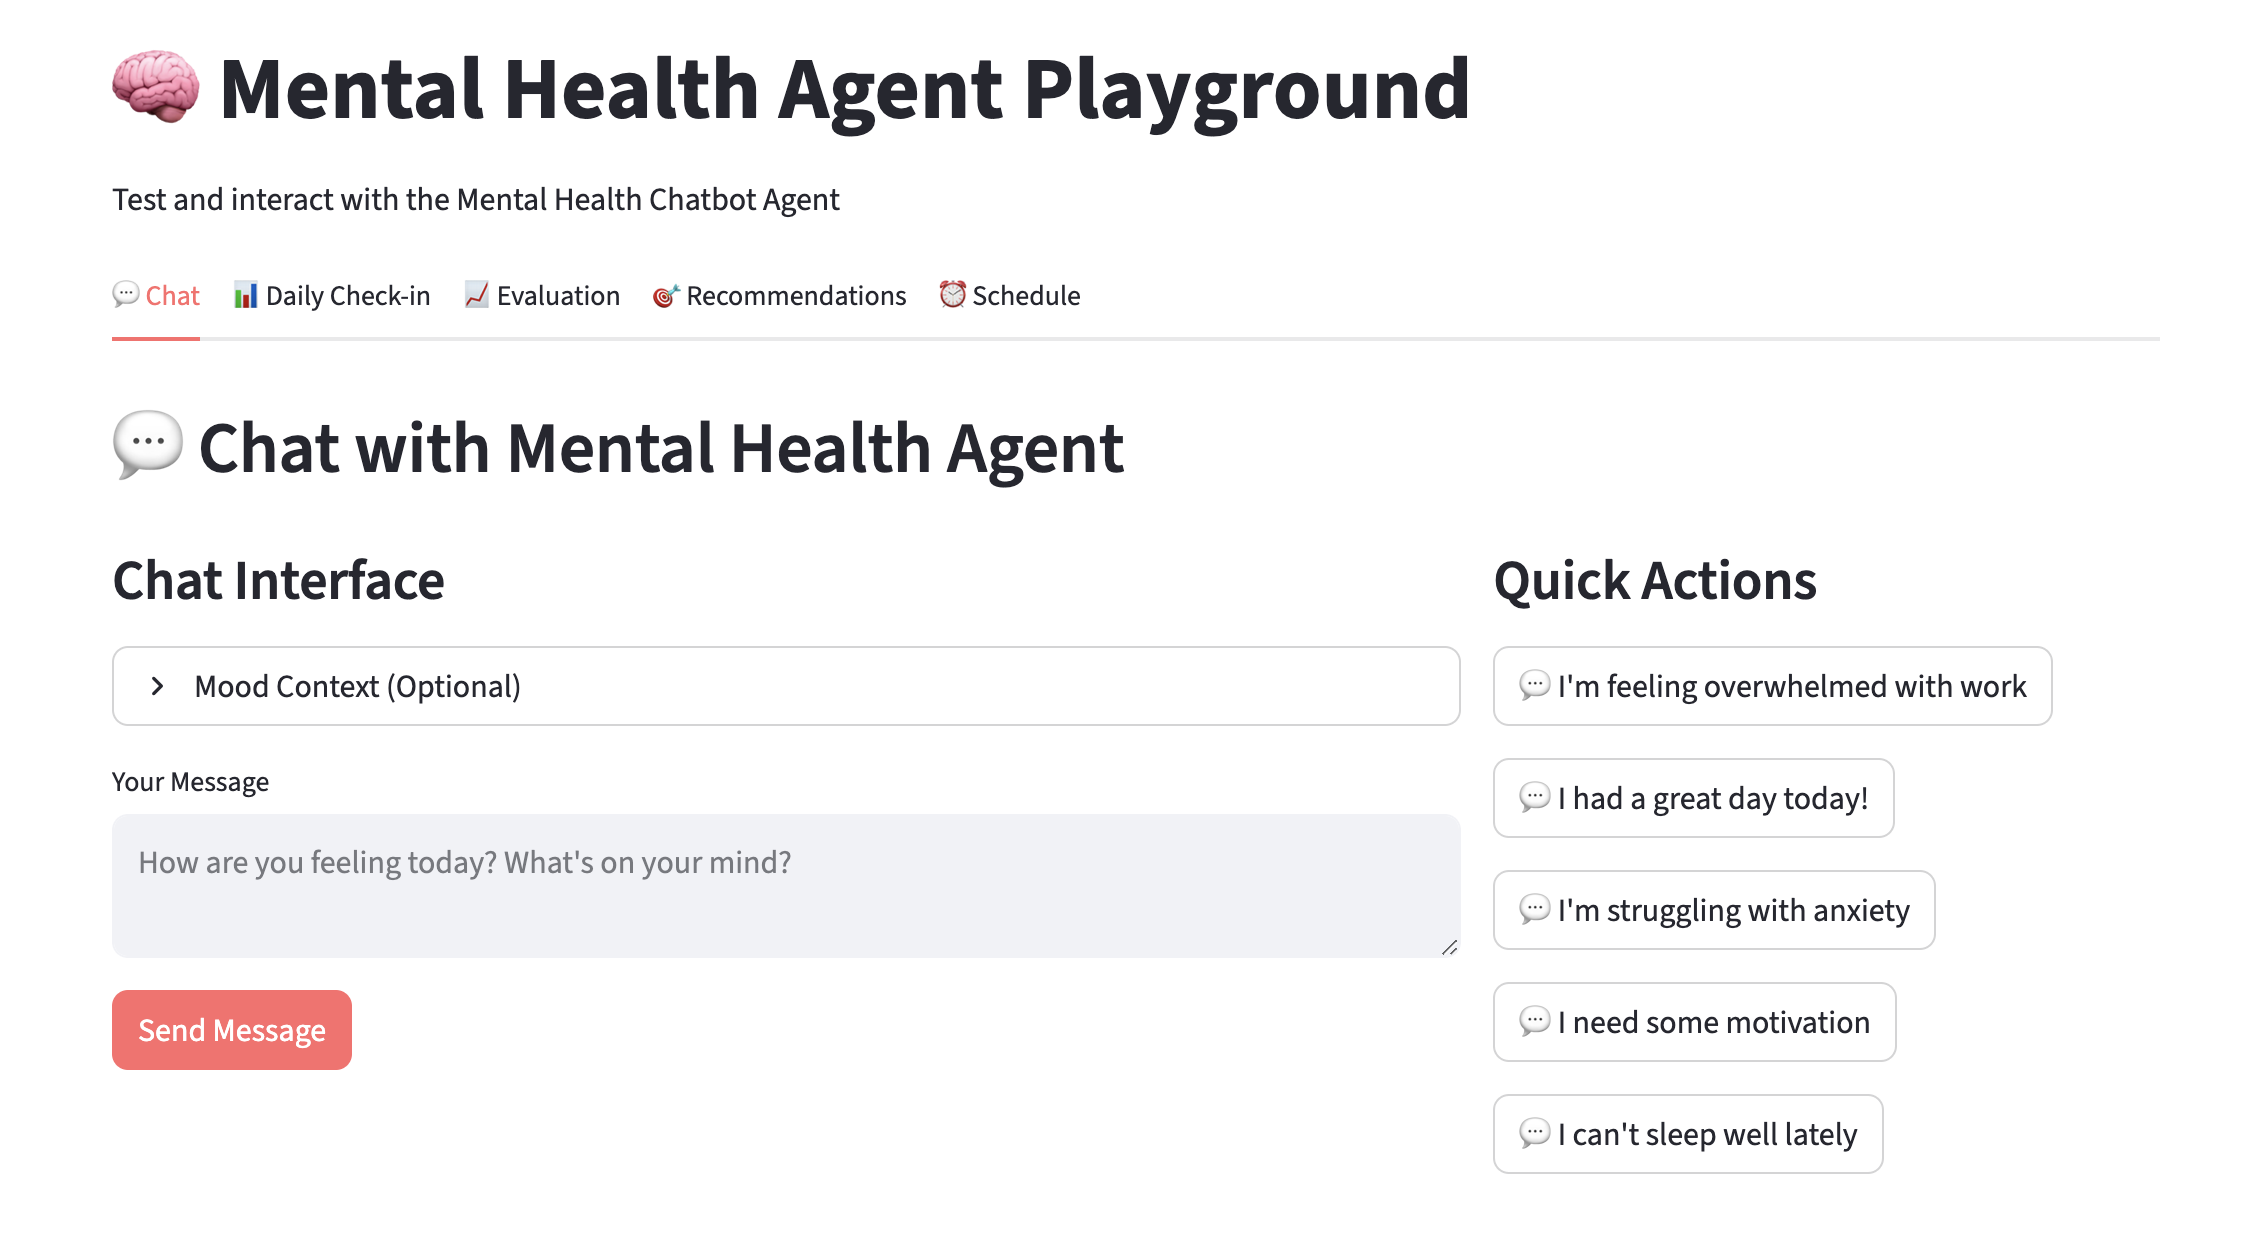Open the Daily Check-in tab
Viewport: 2264px width, 1236px height.
click(347, 295)
